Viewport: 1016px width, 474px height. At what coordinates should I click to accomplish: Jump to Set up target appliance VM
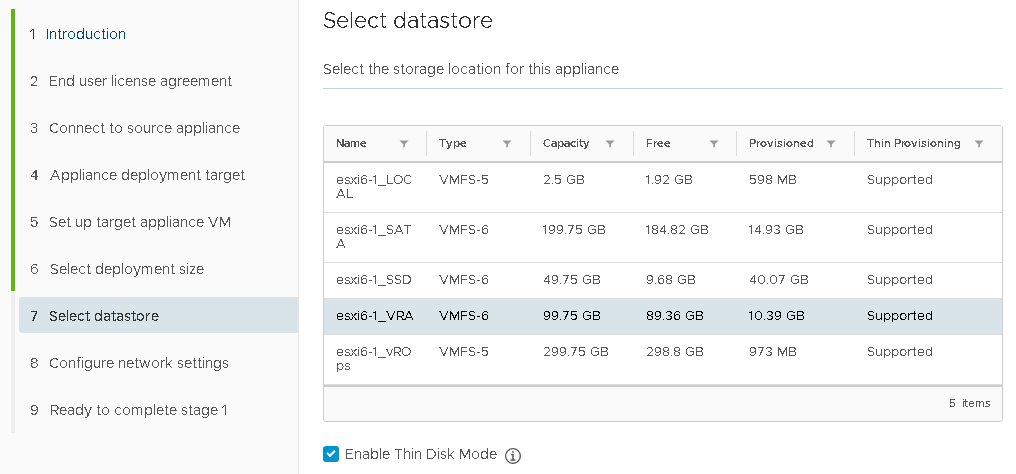tap(140, 222)
